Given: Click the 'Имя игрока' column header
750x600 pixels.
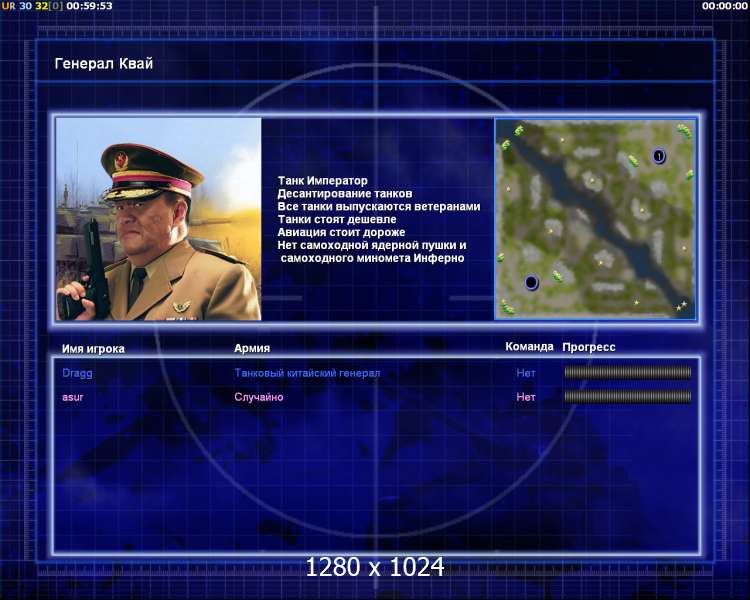Looking at the screenshot, I should coord(93,349).
